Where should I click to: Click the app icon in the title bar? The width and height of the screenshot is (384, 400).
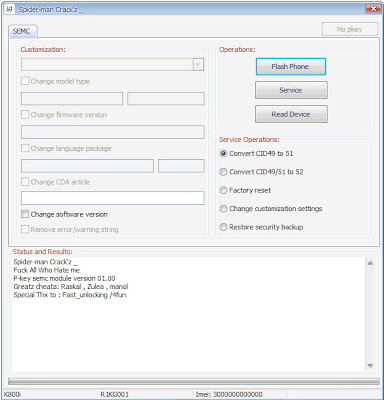coord(10,9)
